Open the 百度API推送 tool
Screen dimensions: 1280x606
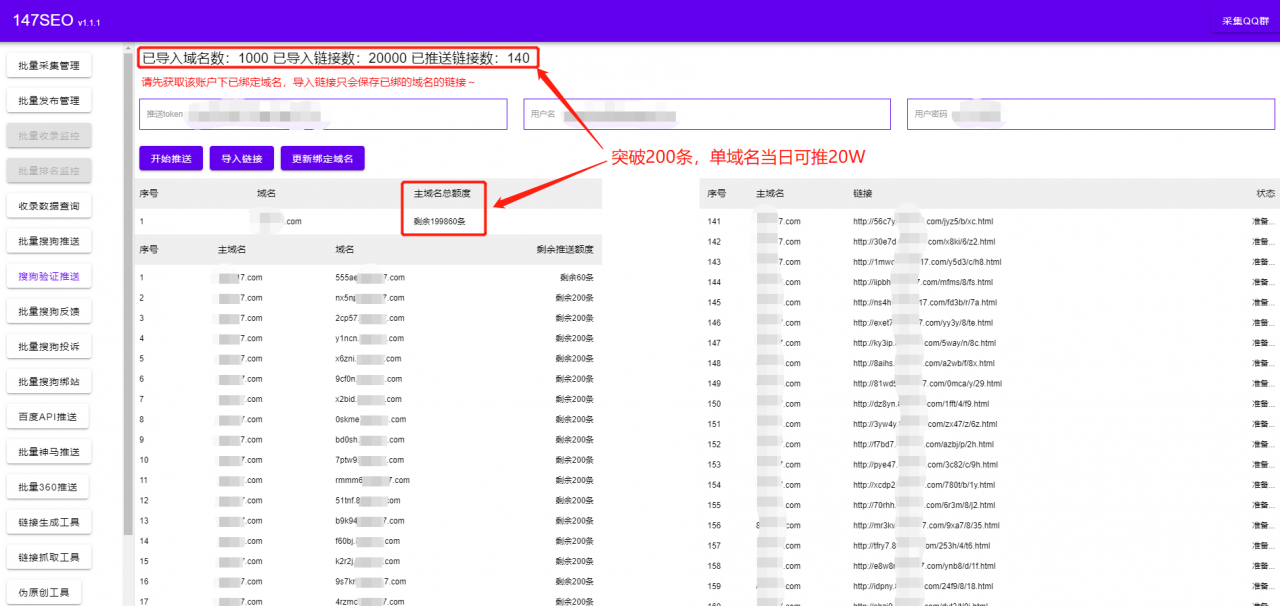coord(48,415)
